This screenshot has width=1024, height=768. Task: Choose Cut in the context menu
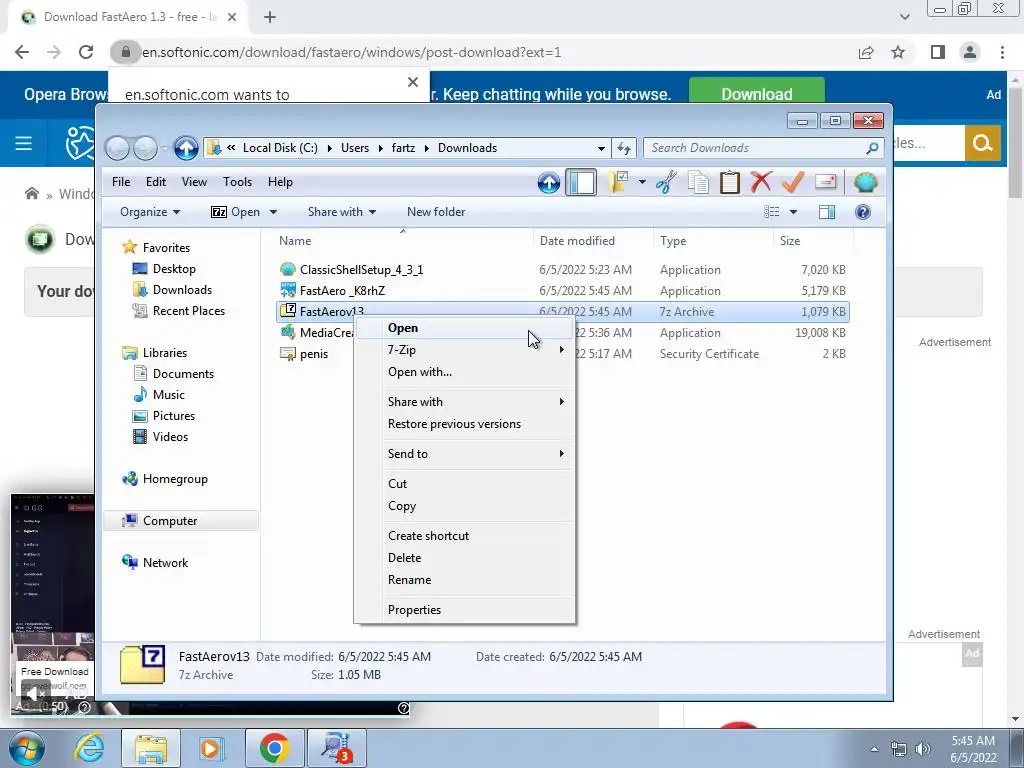pos(465,484)
